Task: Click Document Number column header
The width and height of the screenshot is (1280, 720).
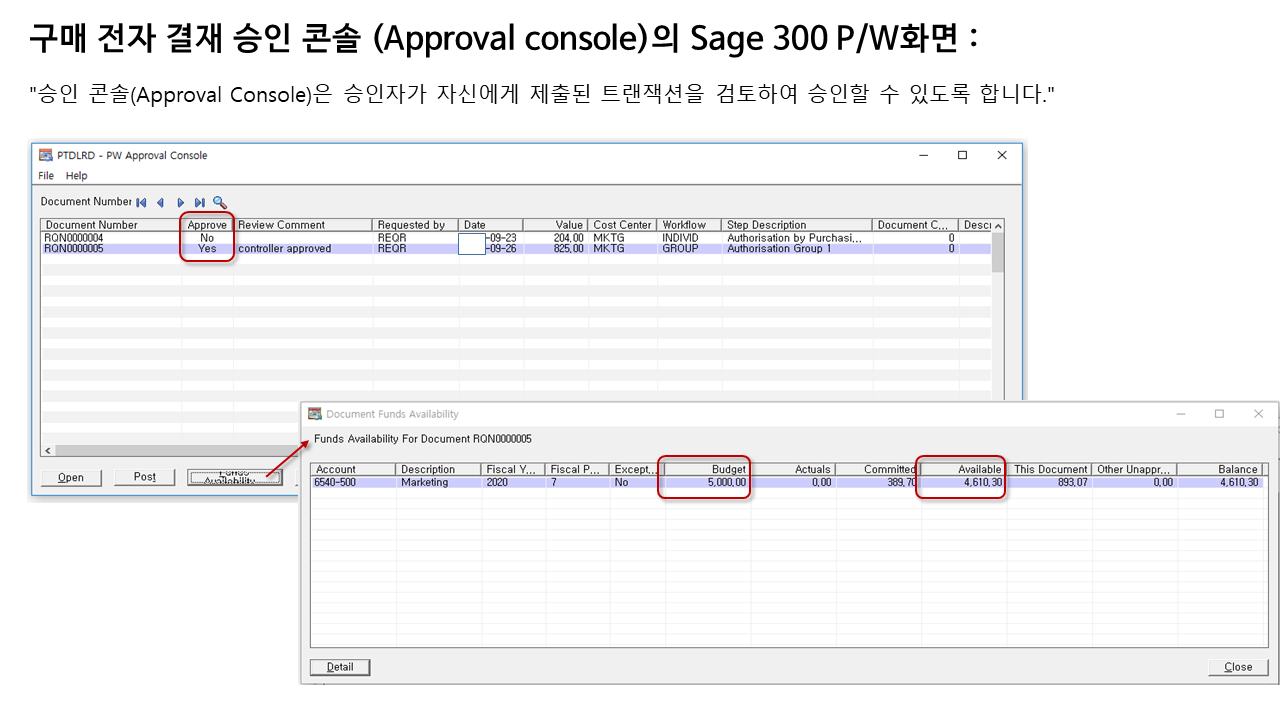Action: 111,225
